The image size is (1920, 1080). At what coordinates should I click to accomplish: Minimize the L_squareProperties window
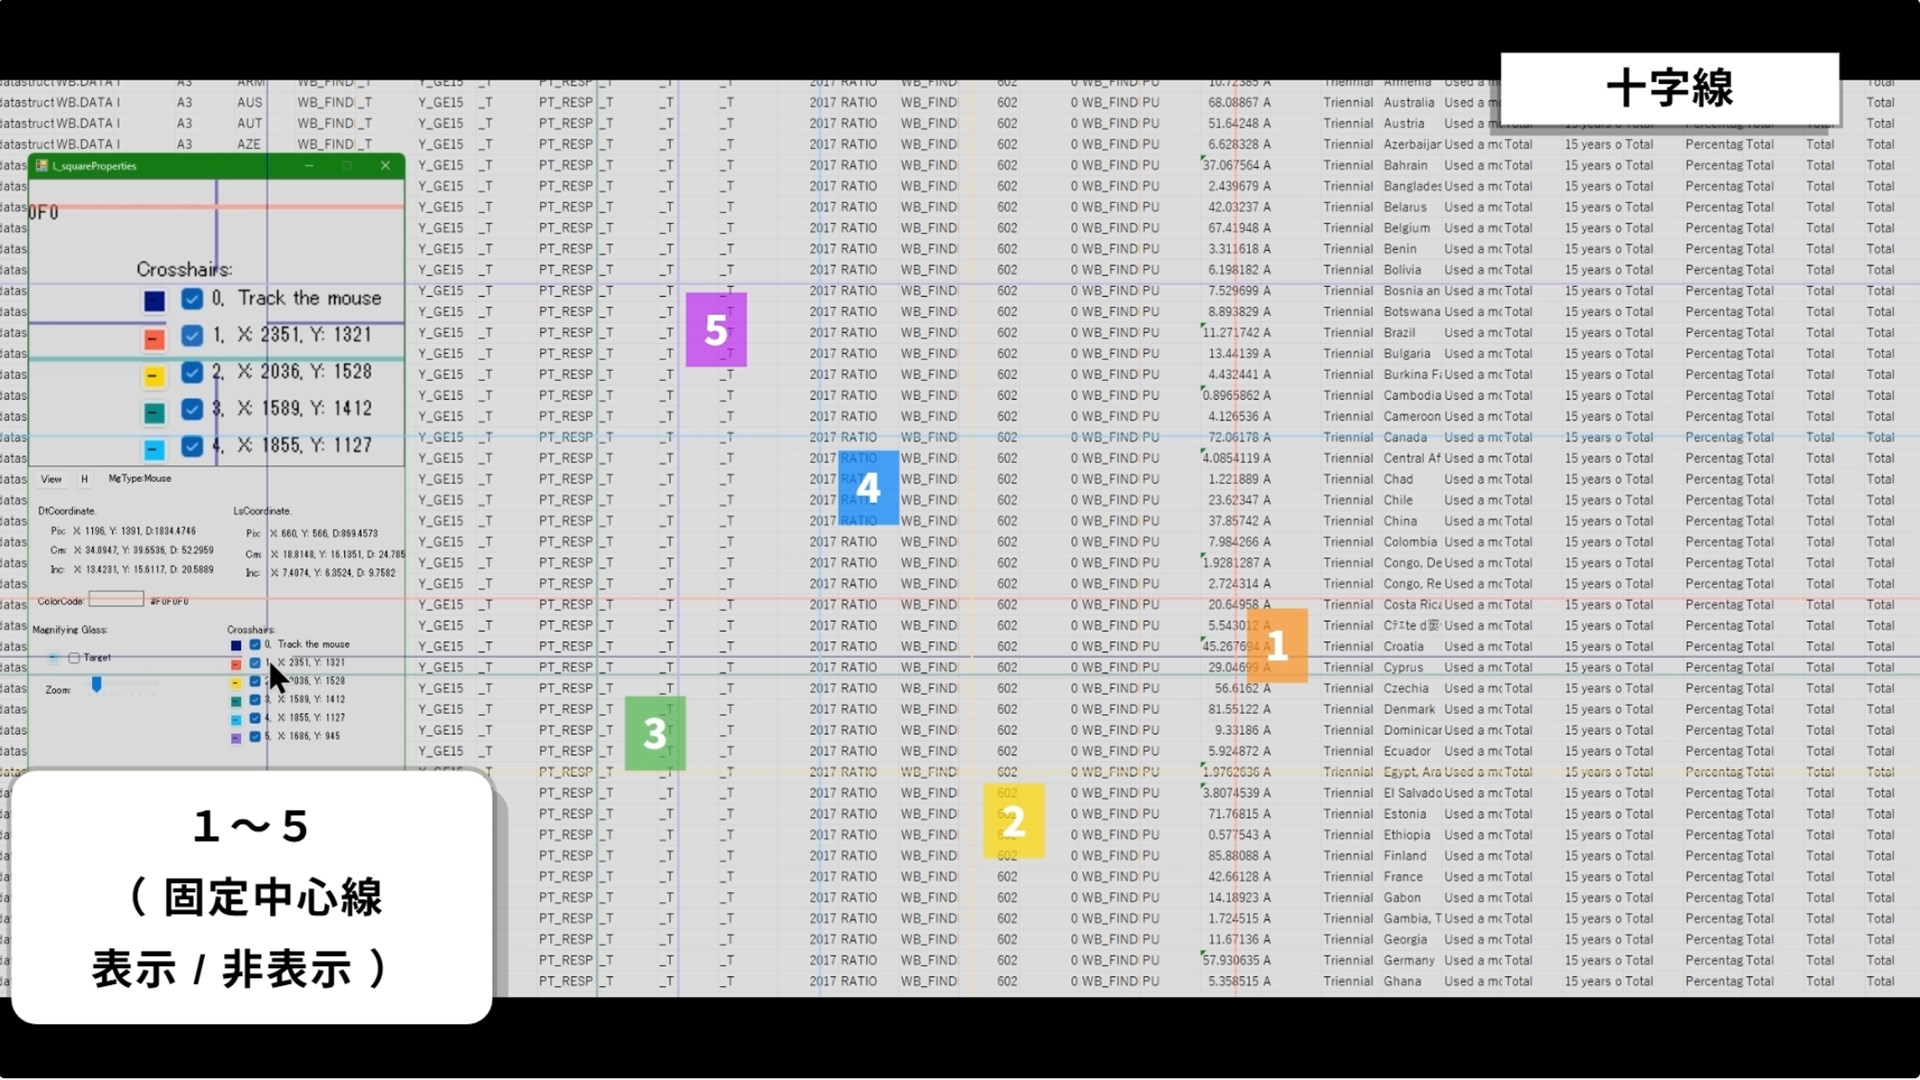click(x=309, y=166)
